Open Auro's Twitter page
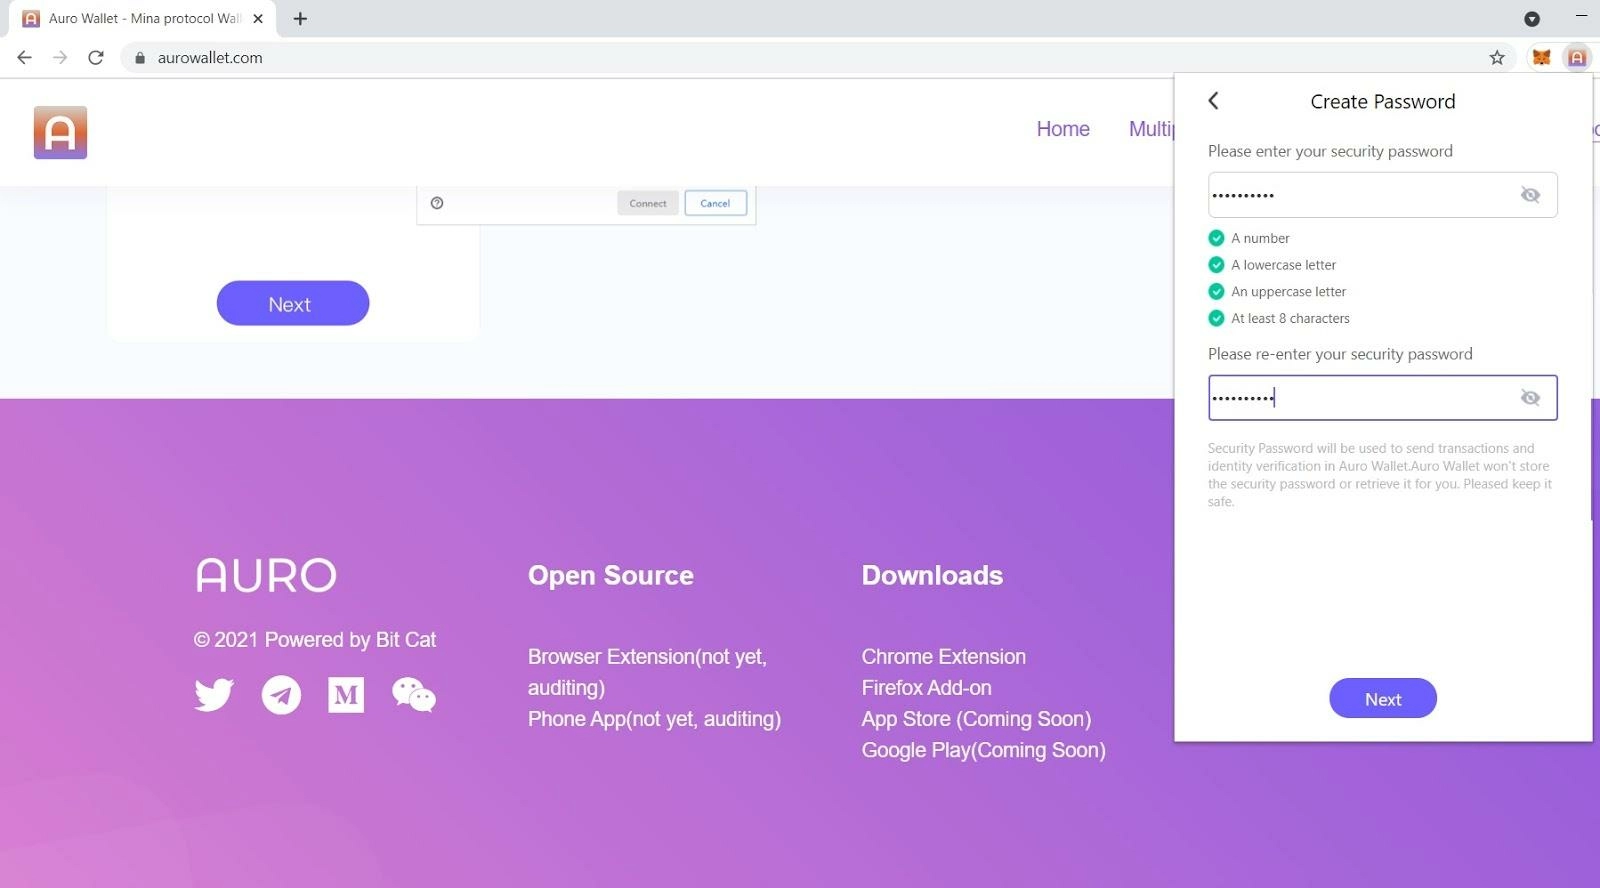The width and height of the screenshot is (1600, 888). 214,694
